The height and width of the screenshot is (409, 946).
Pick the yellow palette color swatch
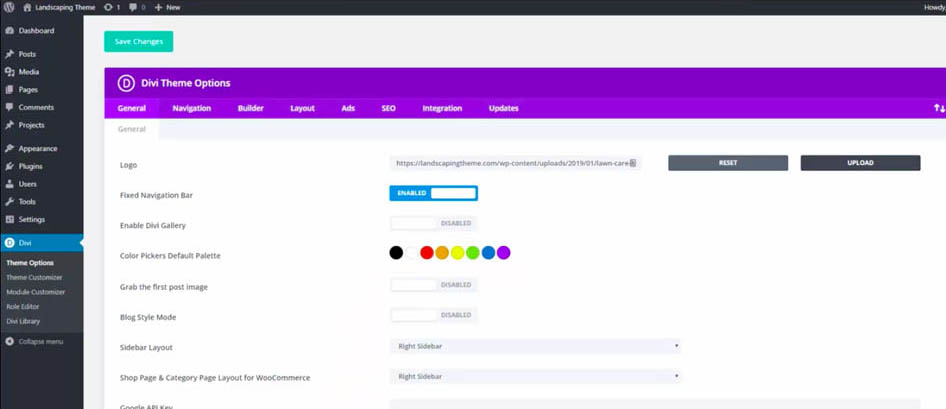click(457, 253)
